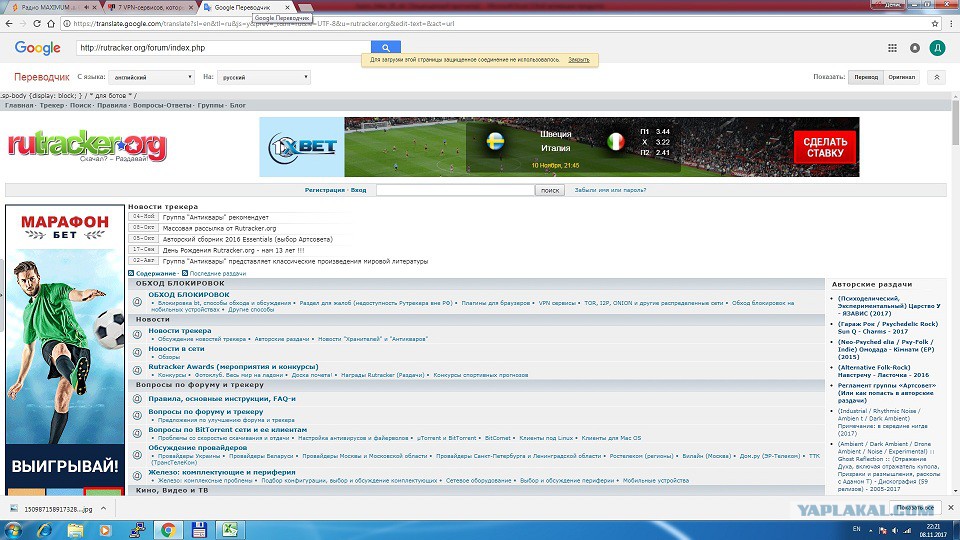Click the volume icon in system tray
The height and width of the screenshot is (540, 960).
(x=894, y=530)
